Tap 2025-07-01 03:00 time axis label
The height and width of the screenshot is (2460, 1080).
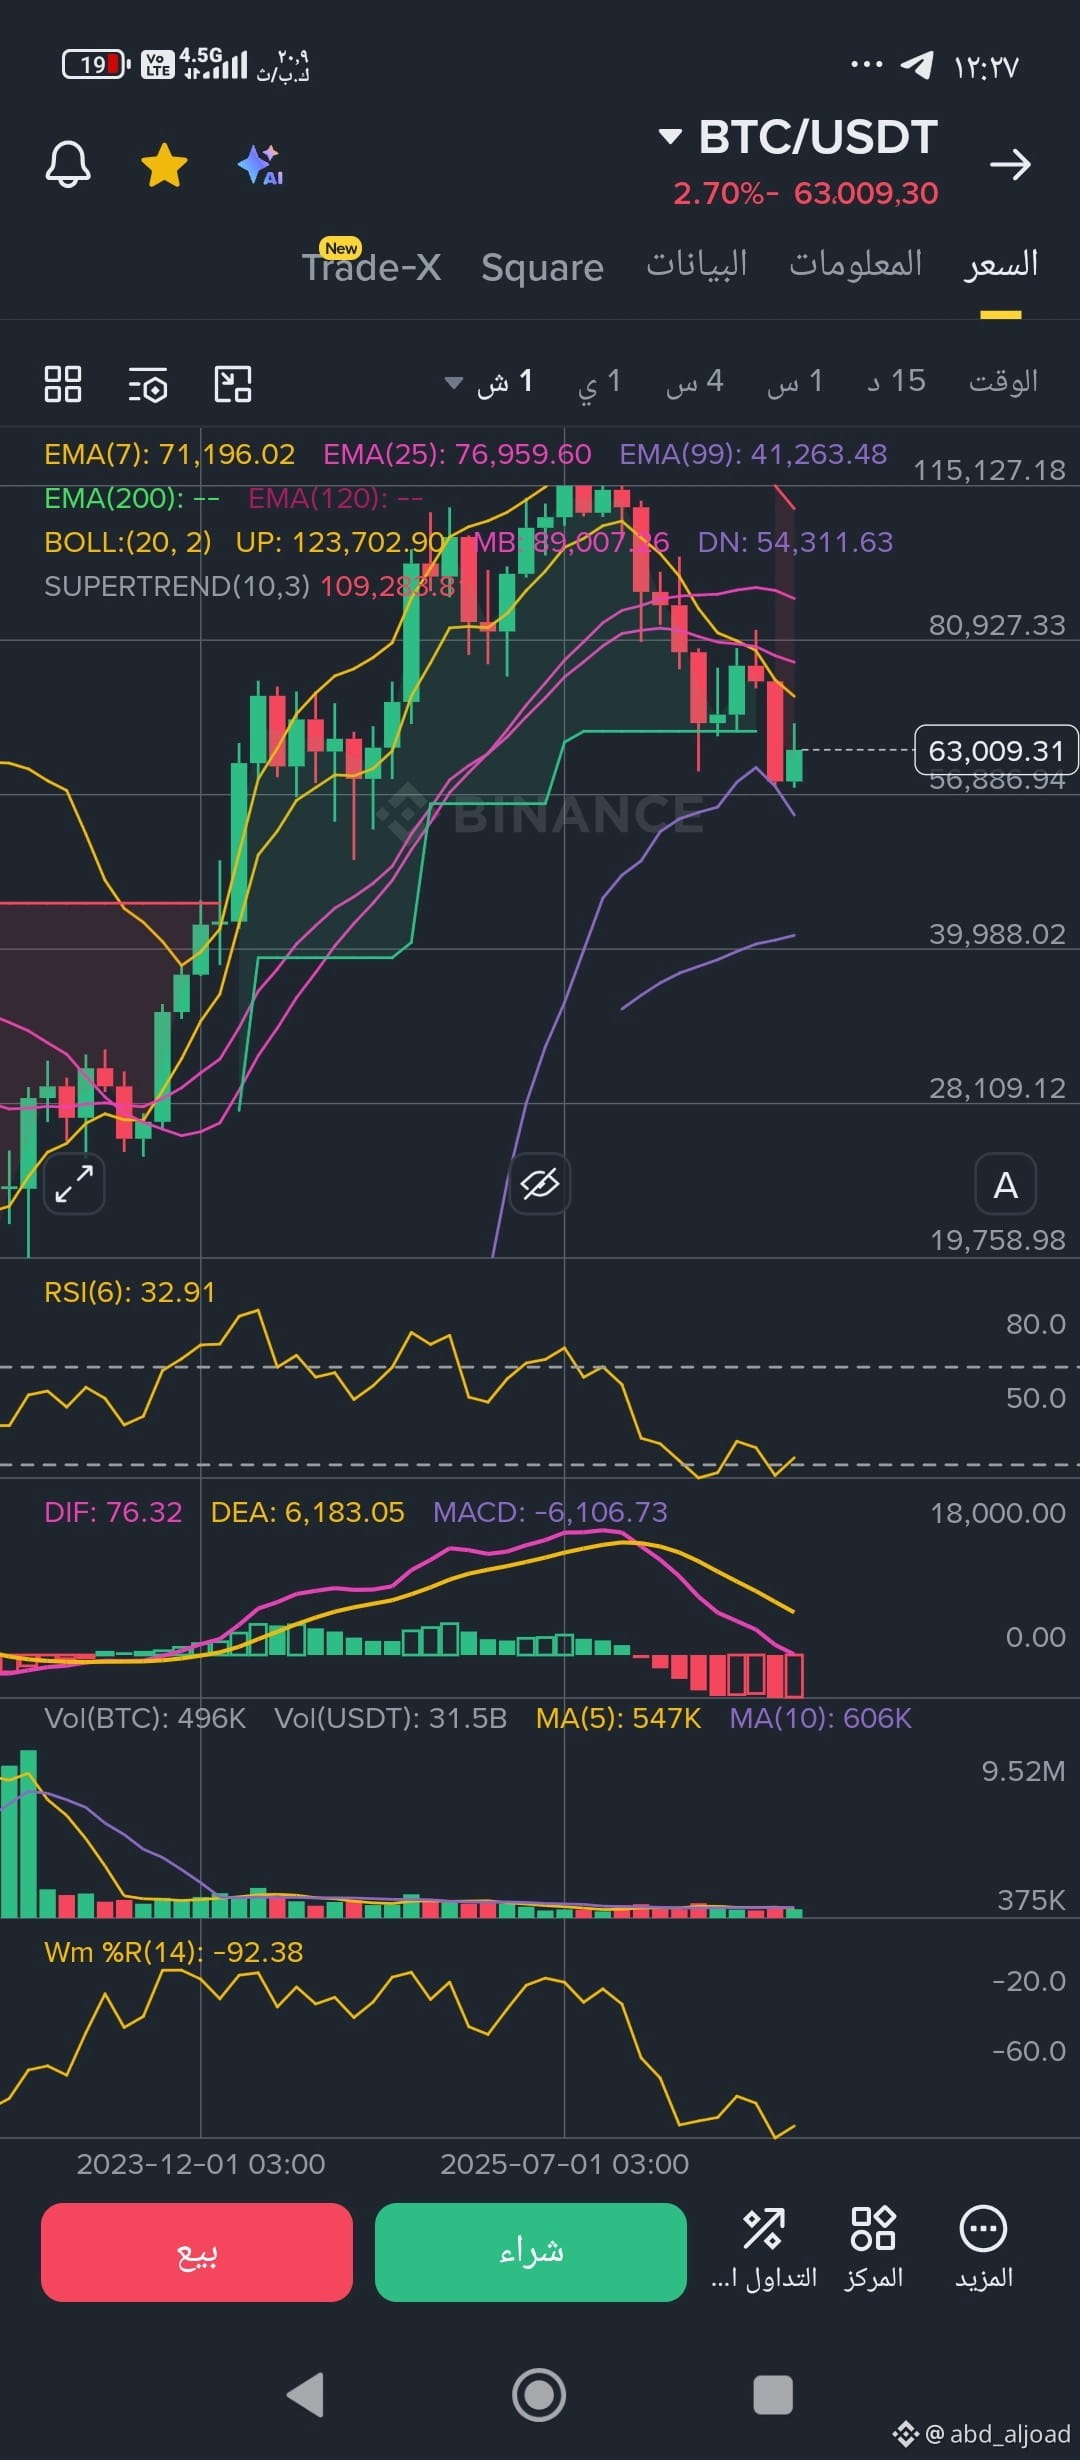click(x=564, y=2164)
